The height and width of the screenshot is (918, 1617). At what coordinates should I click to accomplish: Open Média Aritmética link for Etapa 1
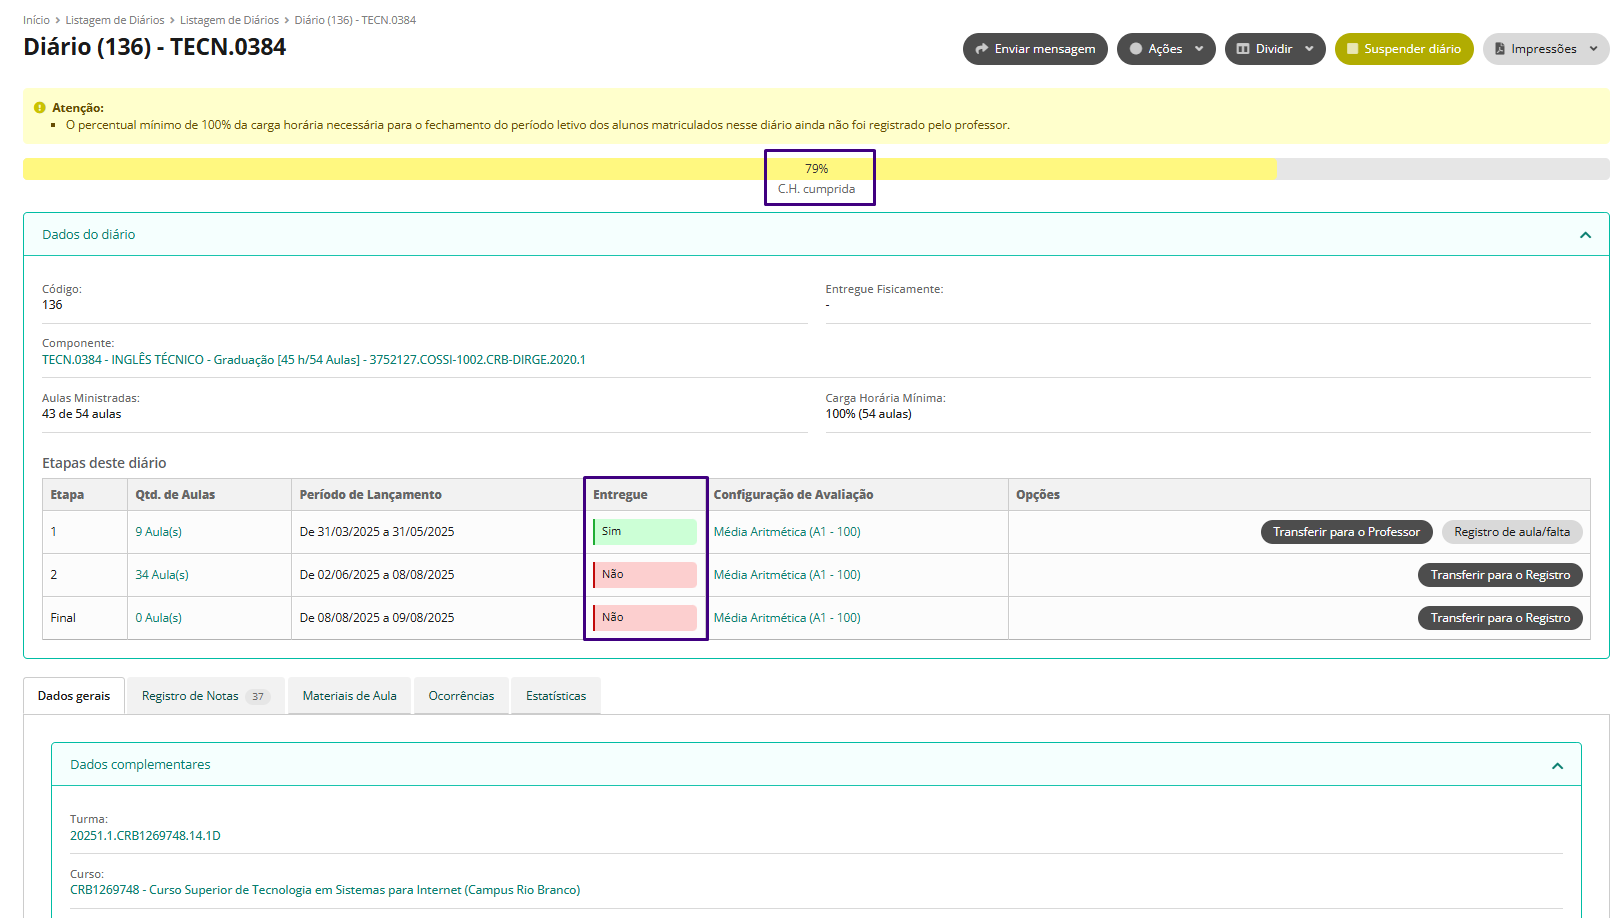pos(787,532)
